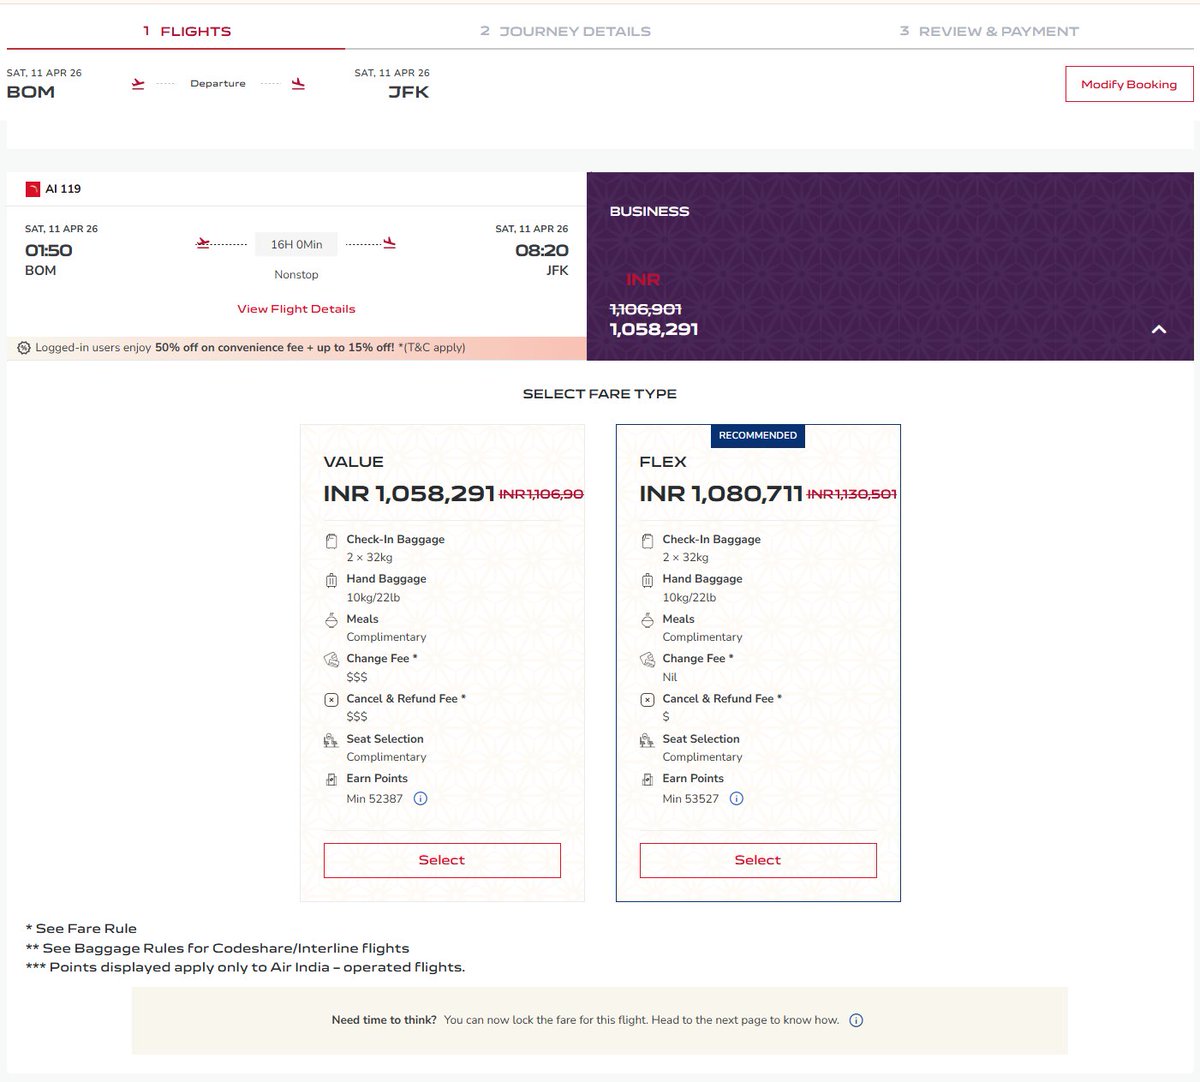The width and height of the screenshot is (1200, 1082).
Task: Click takeoff icon left of 16H 0Min
Action: click(204, 243)
